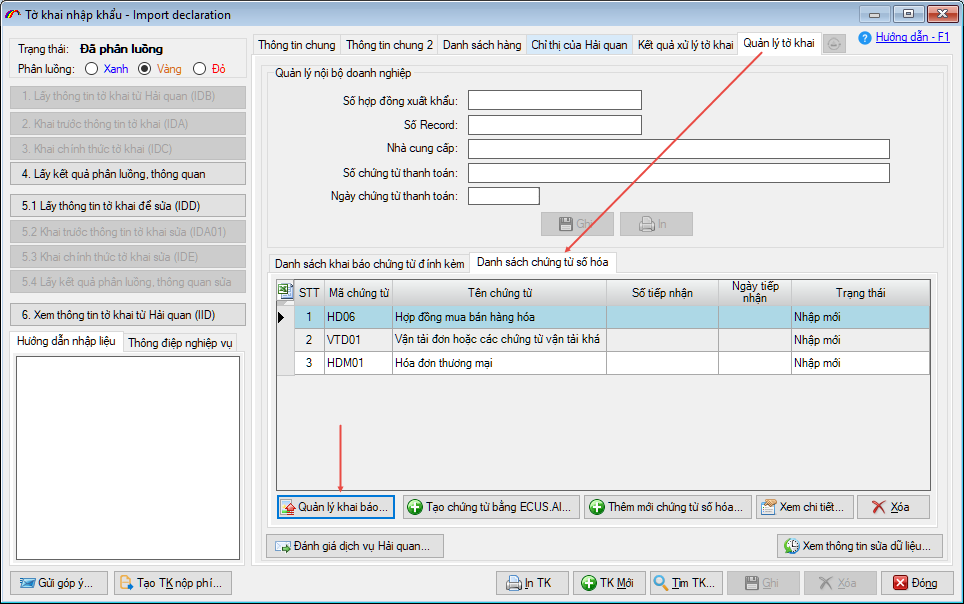964x604 pixels.
Task: Click the blue help question mark icon
Action: [865, 38]
